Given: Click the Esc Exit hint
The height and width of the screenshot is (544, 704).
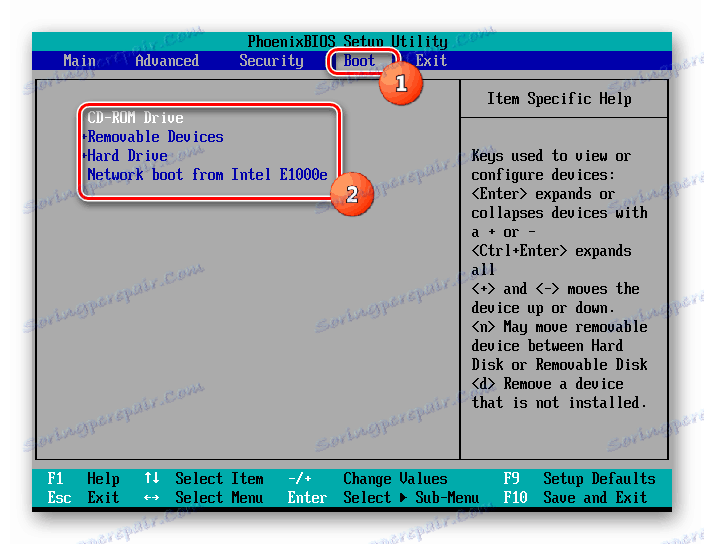Looking at the screenshot, I should (x=84, y=497).
